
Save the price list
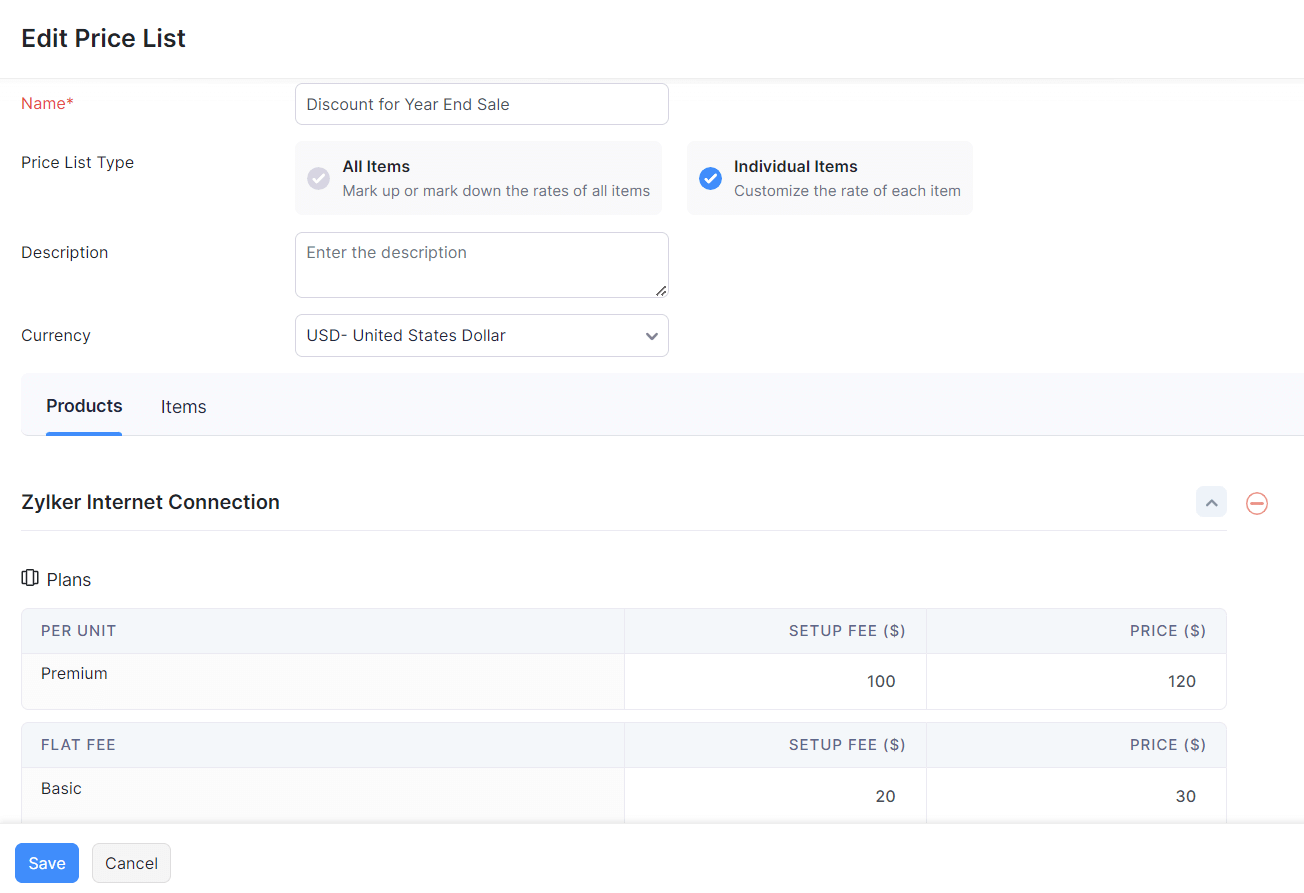47,863
